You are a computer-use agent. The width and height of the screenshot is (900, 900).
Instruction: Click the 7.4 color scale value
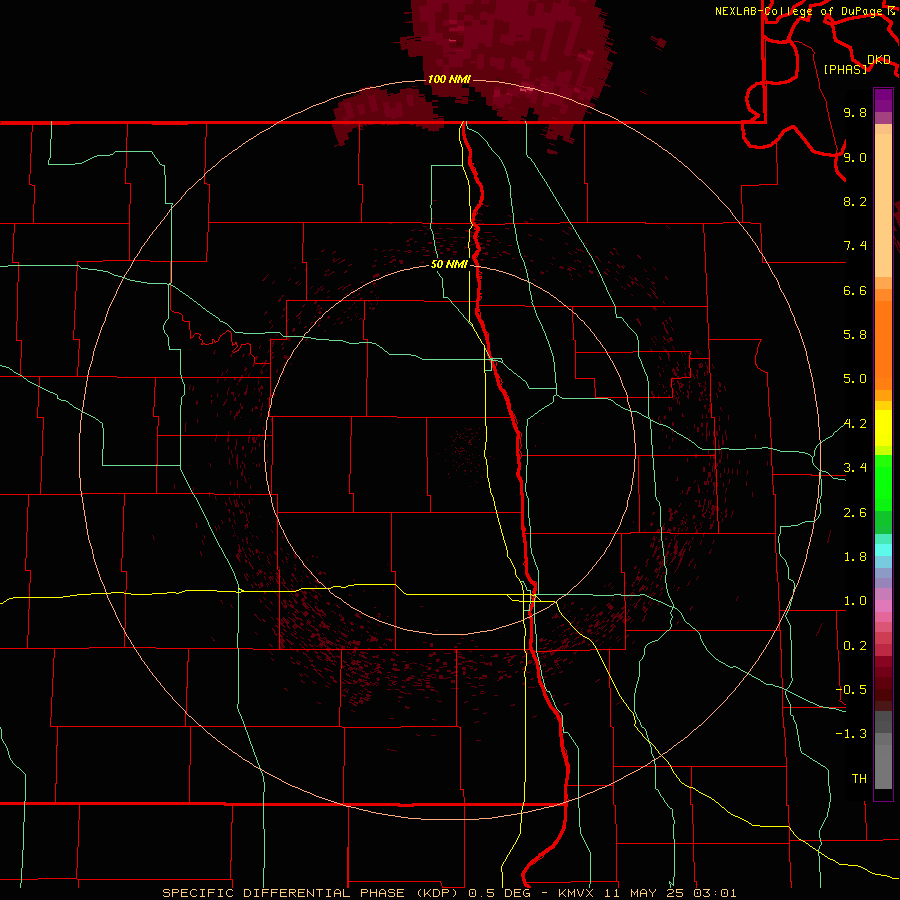(855, 246)
